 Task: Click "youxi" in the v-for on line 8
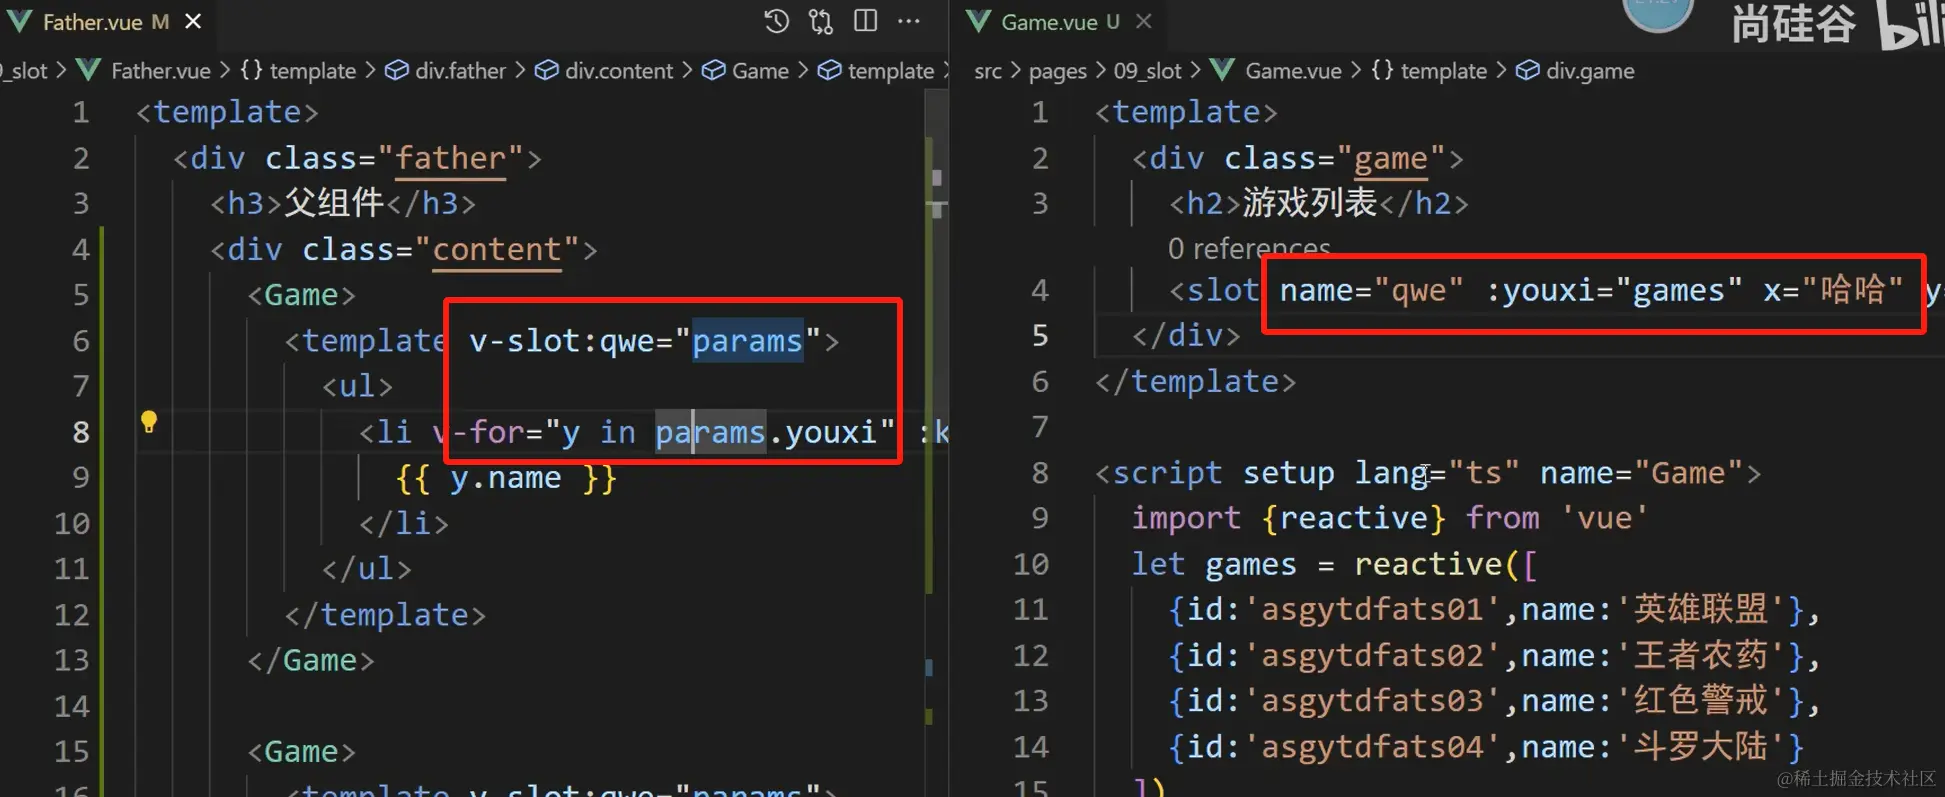click(831, 432)
